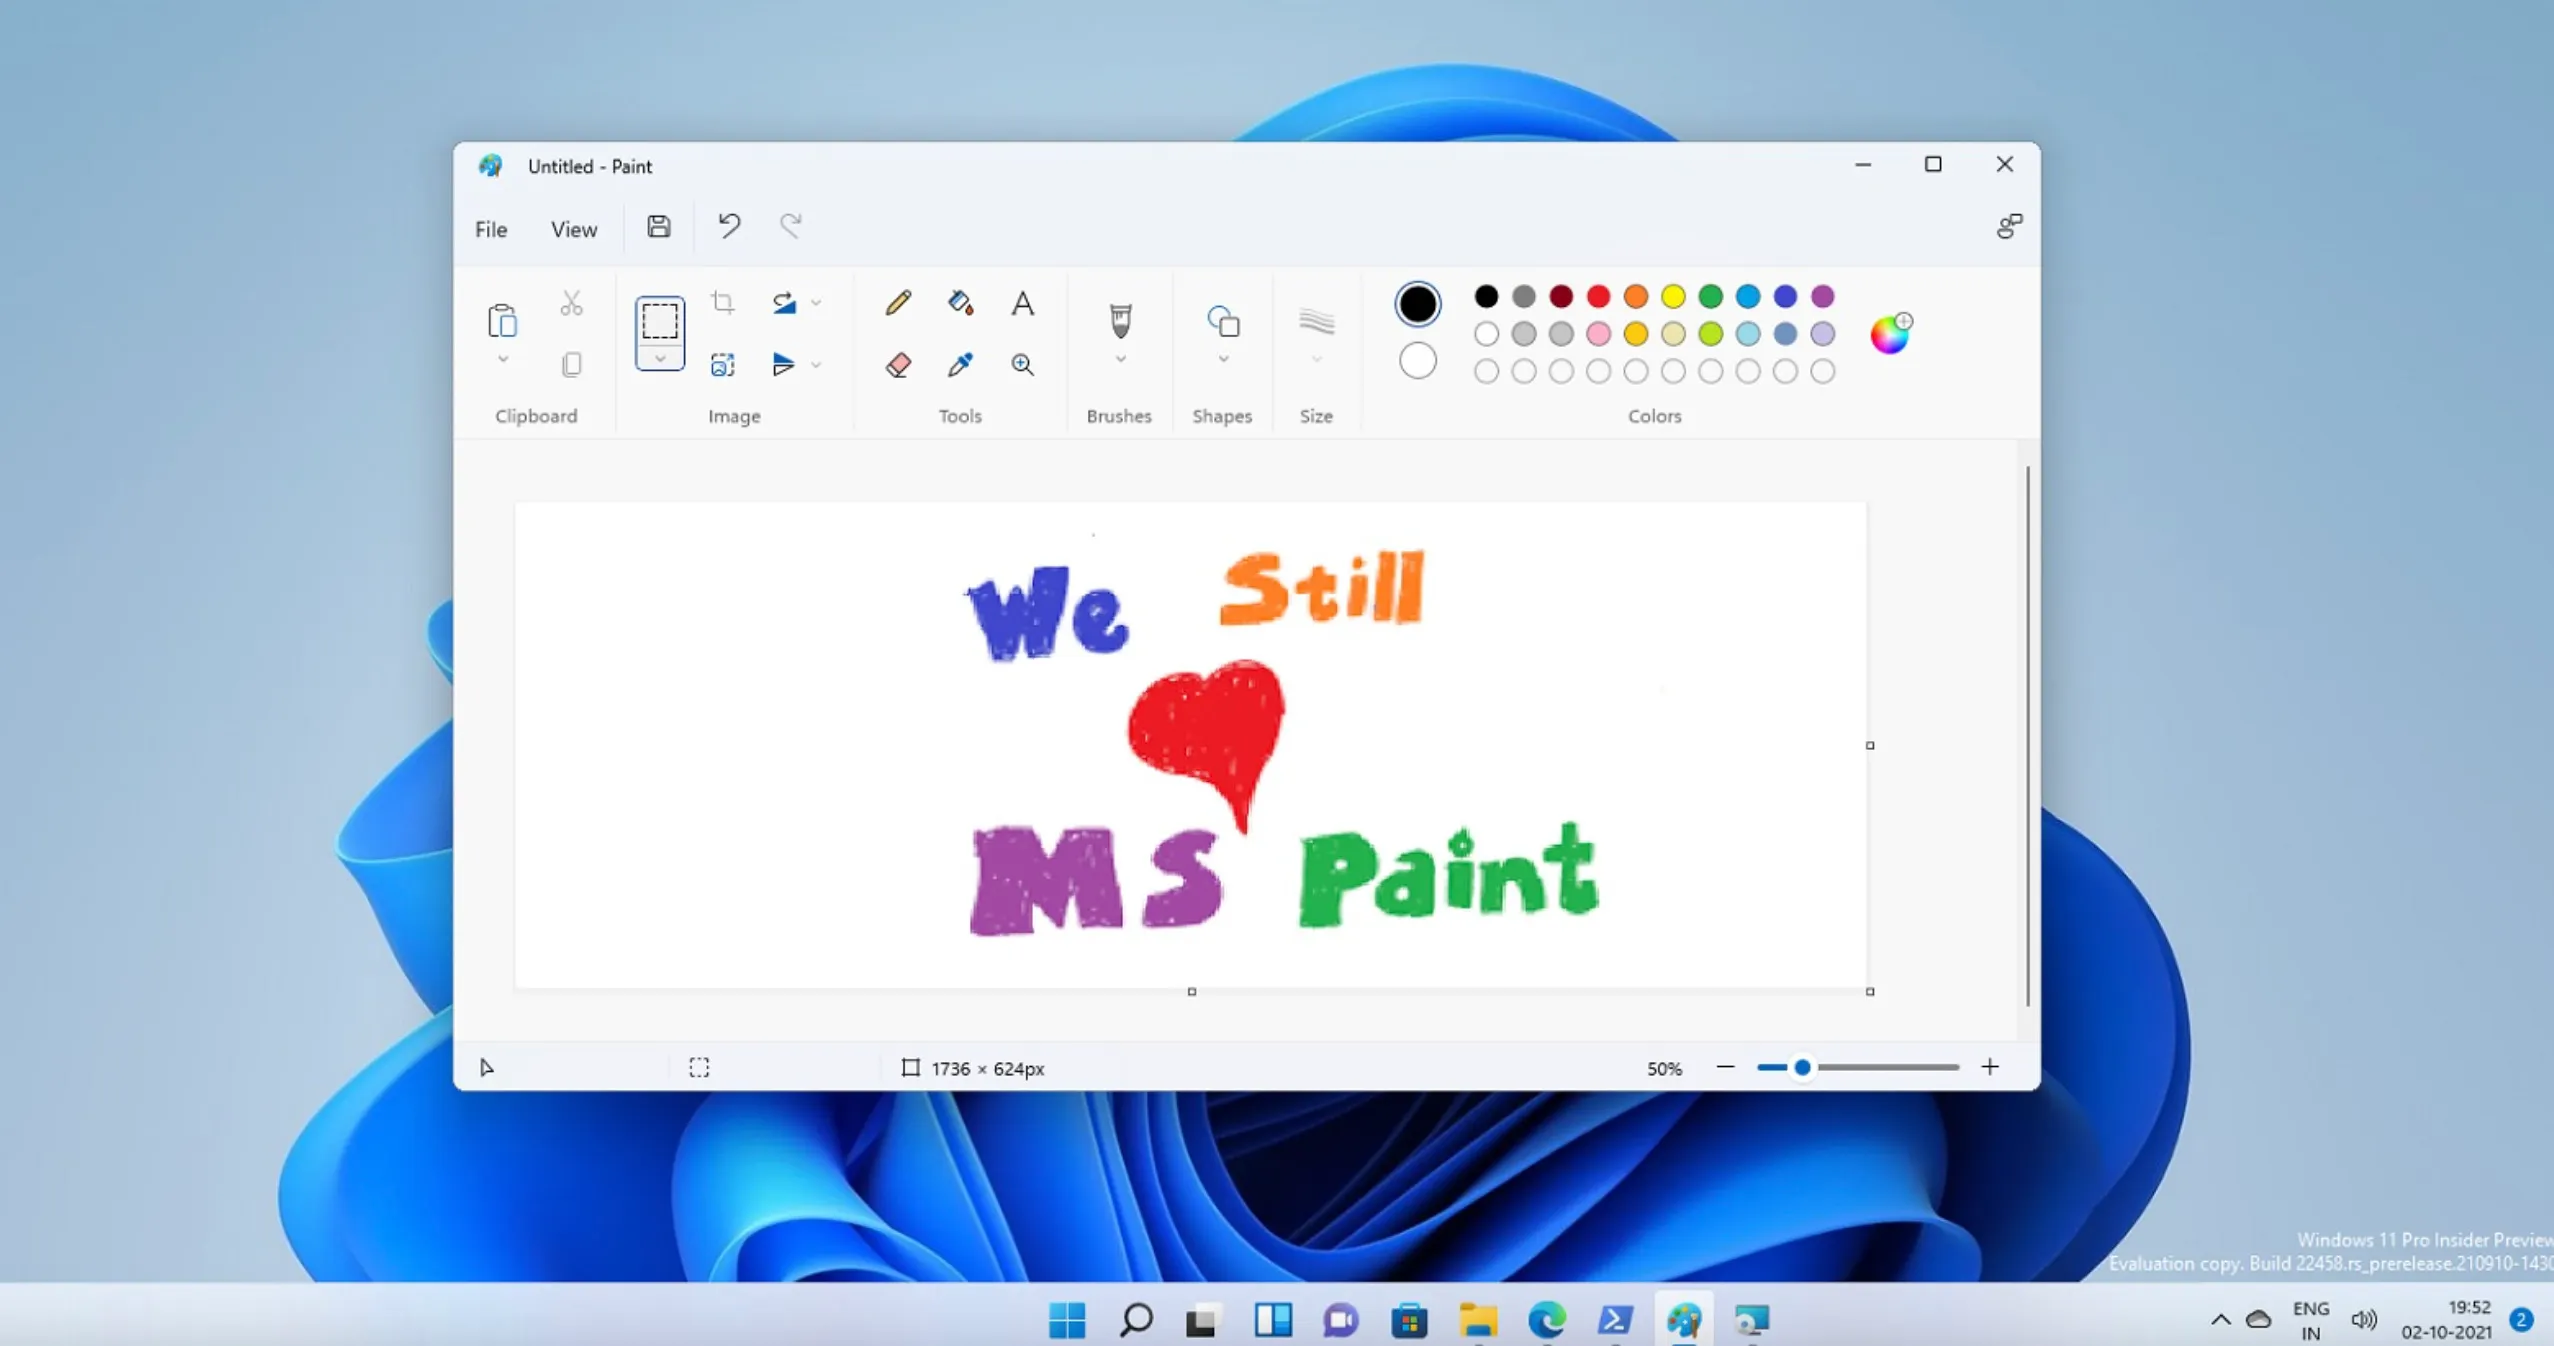Open the View menu
The width and height of the screenshot is (2554, 1346).
[x=573, y=229]
